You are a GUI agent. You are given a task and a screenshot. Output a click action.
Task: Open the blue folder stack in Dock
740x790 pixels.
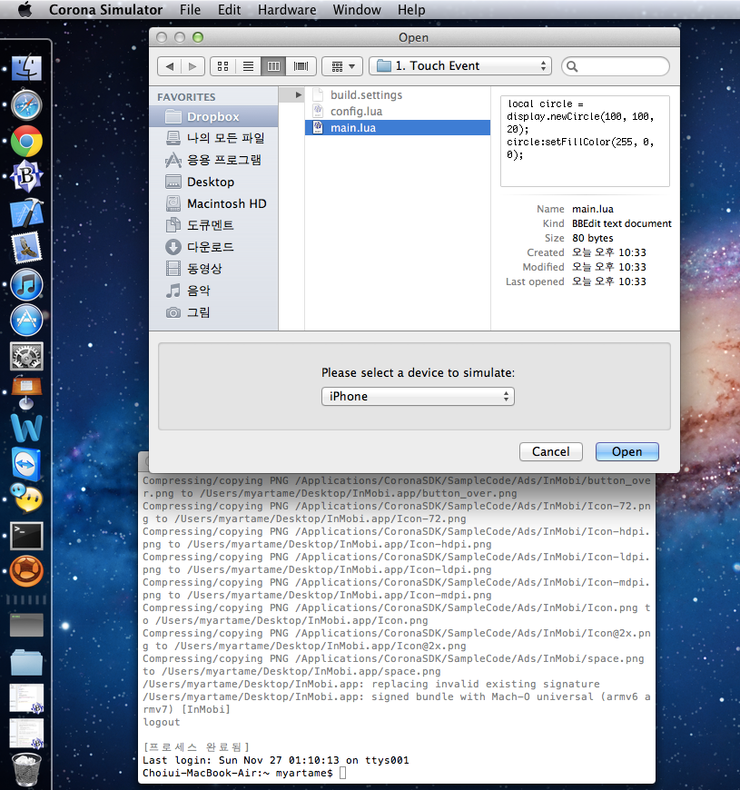click(26, 662)
